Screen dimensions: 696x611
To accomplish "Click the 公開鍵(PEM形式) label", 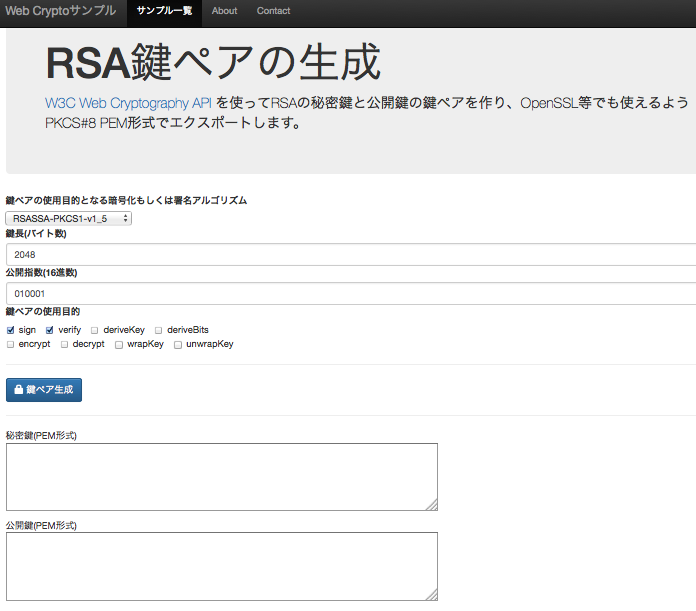I will [41, 526].
